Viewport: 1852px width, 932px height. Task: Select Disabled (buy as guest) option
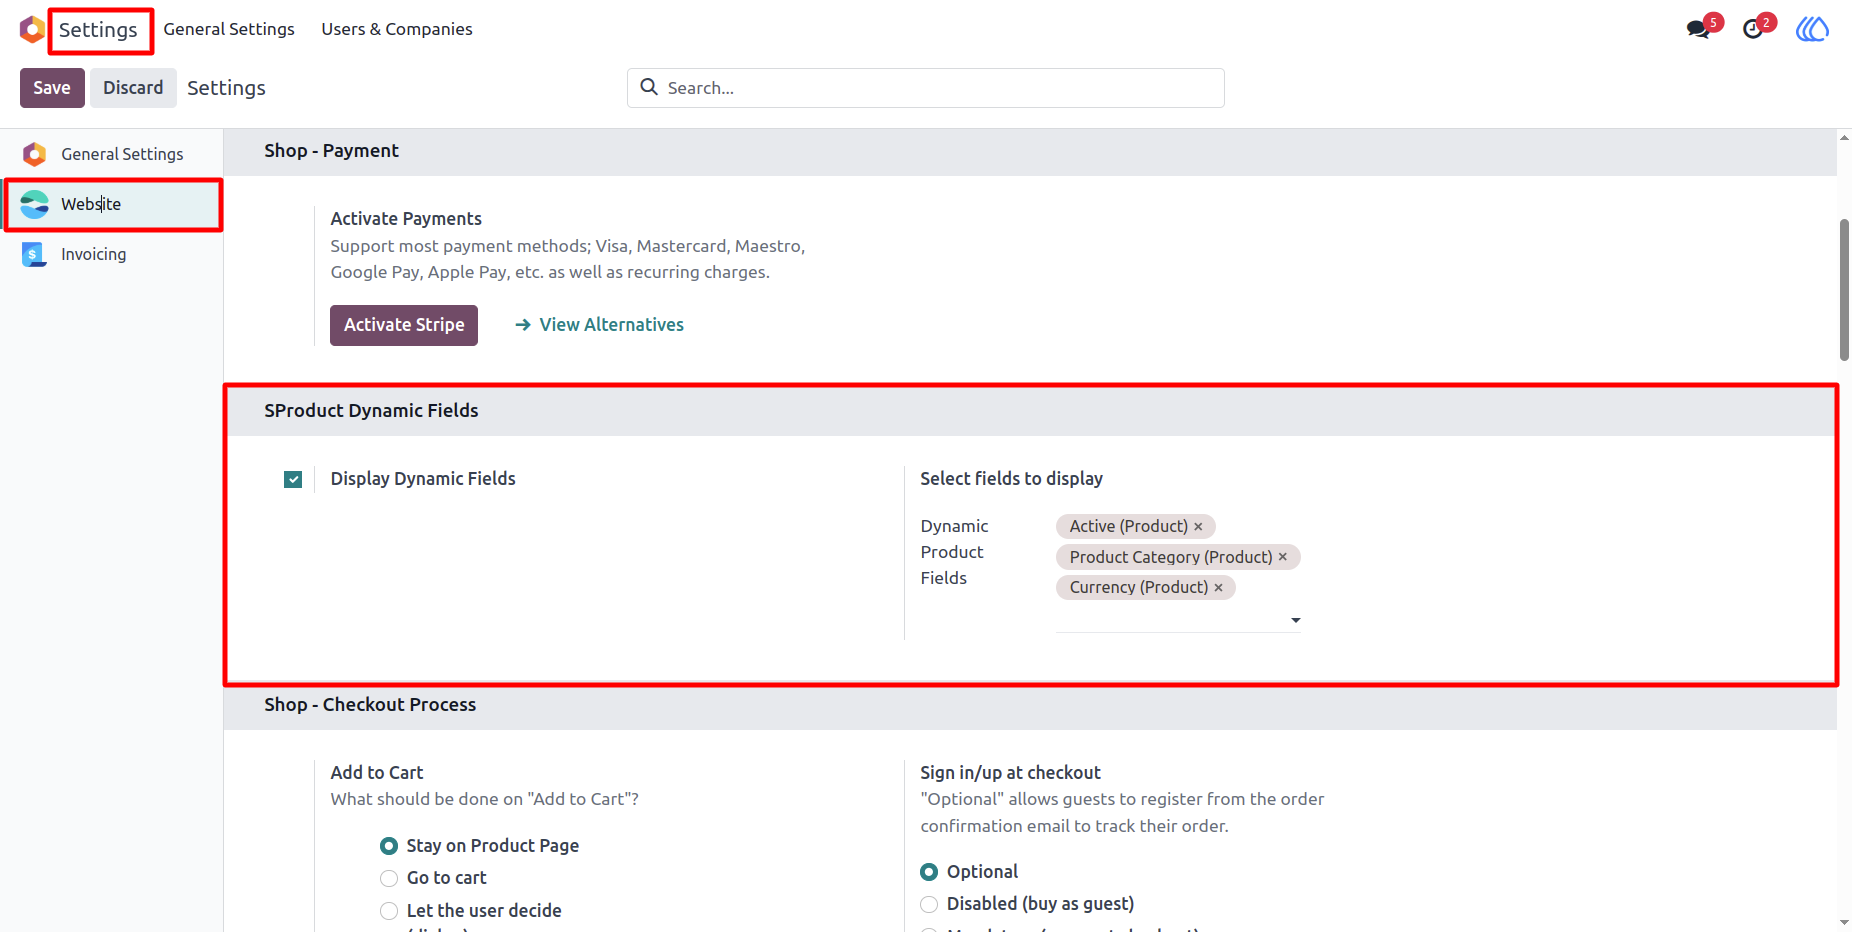click(929, 904)
